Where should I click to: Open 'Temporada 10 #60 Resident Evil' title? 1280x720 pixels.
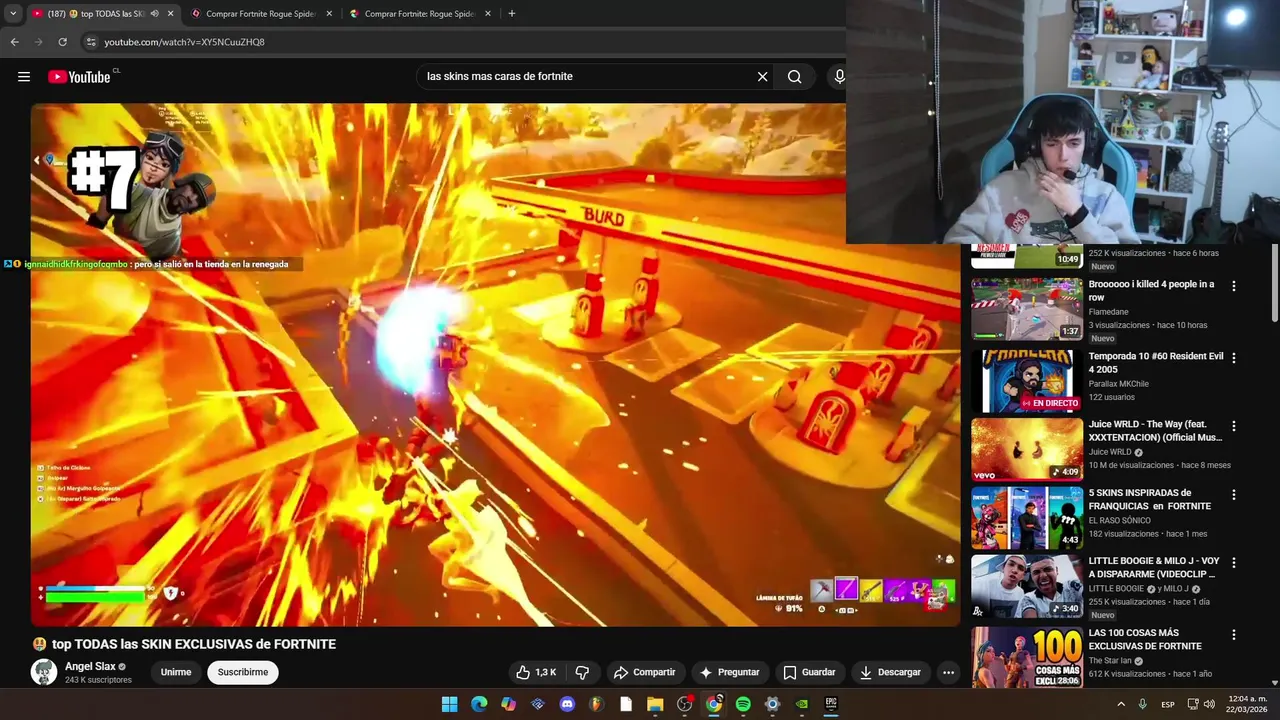point(1156,363)
